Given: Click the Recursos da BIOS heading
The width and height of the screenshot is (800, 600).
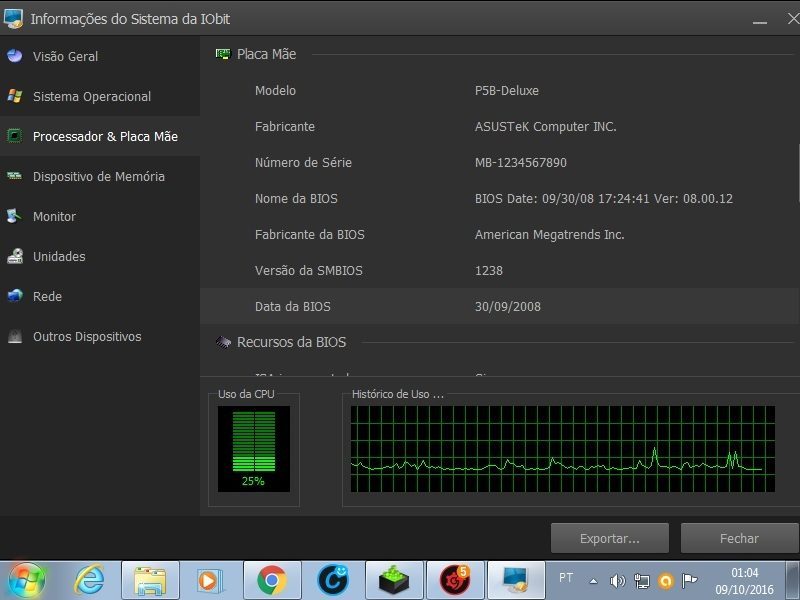Looking at the screenshot, I should click(x=291, y=342).
